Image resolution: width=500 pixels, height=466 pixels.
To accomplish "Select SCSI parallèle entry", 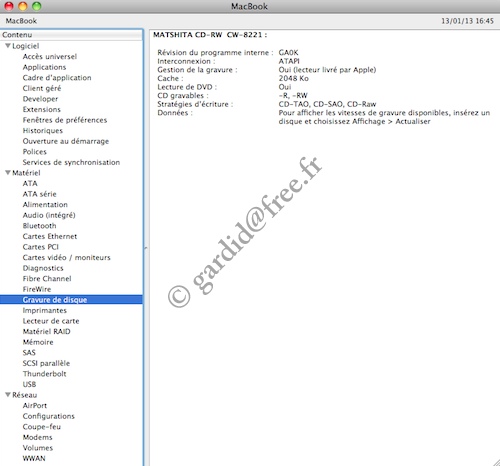I will [46, 363].
